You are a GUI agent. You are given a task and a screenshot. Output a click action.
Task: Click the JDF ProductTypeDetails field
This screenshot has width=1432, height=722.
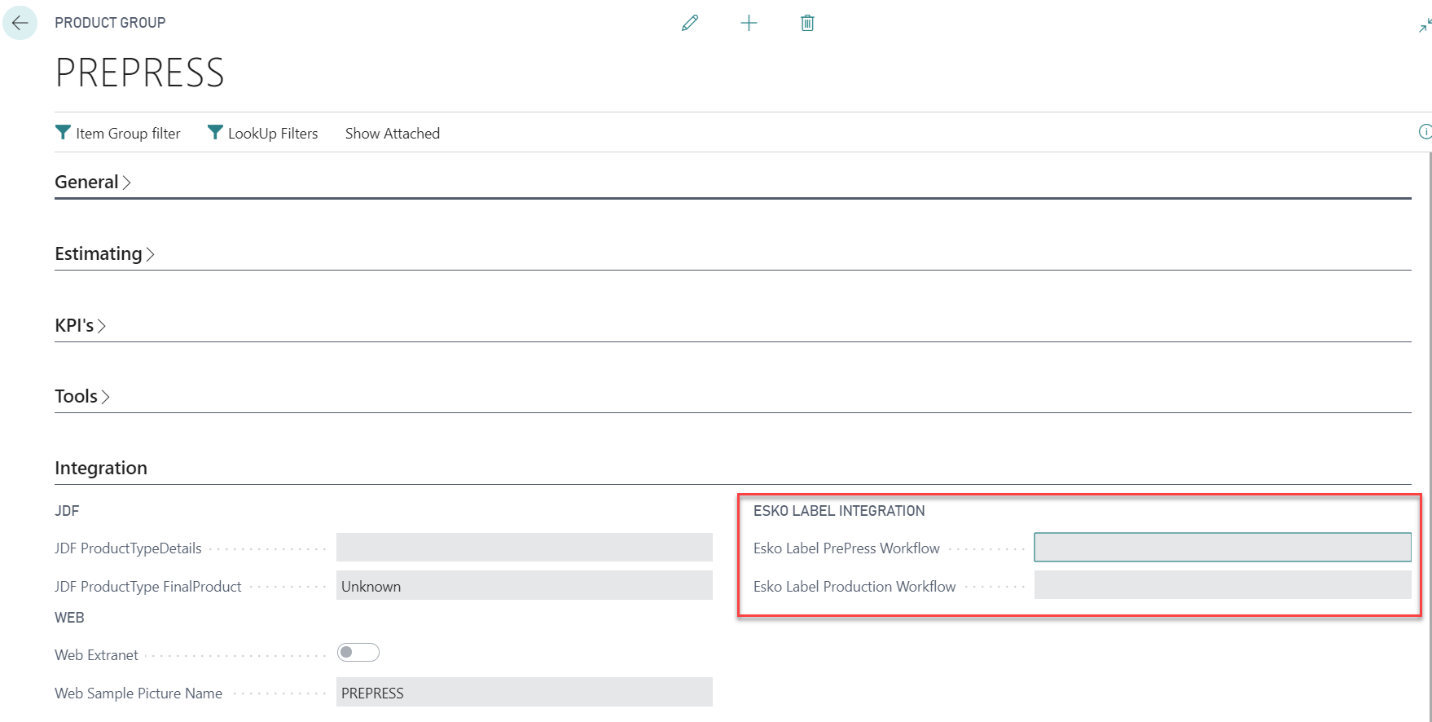click(x=524, y=548)
